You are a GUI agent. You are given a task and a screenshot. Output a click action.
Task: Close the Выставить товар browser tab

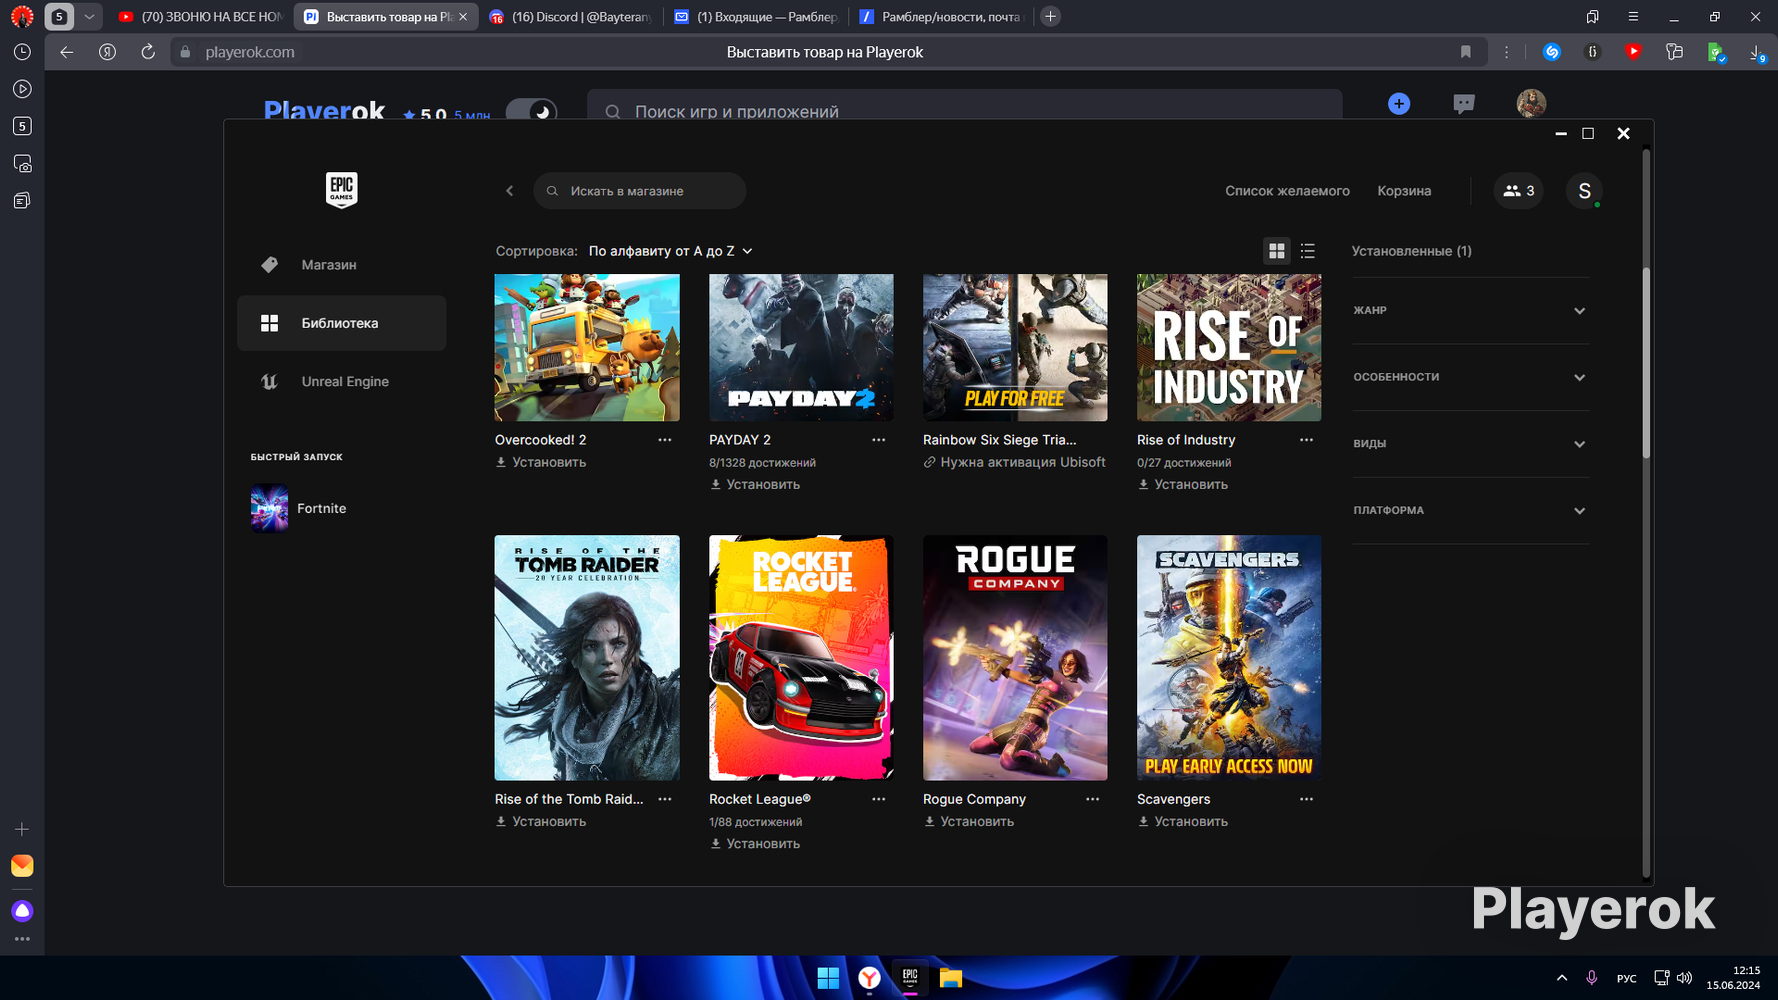click(x=463, y=17)
